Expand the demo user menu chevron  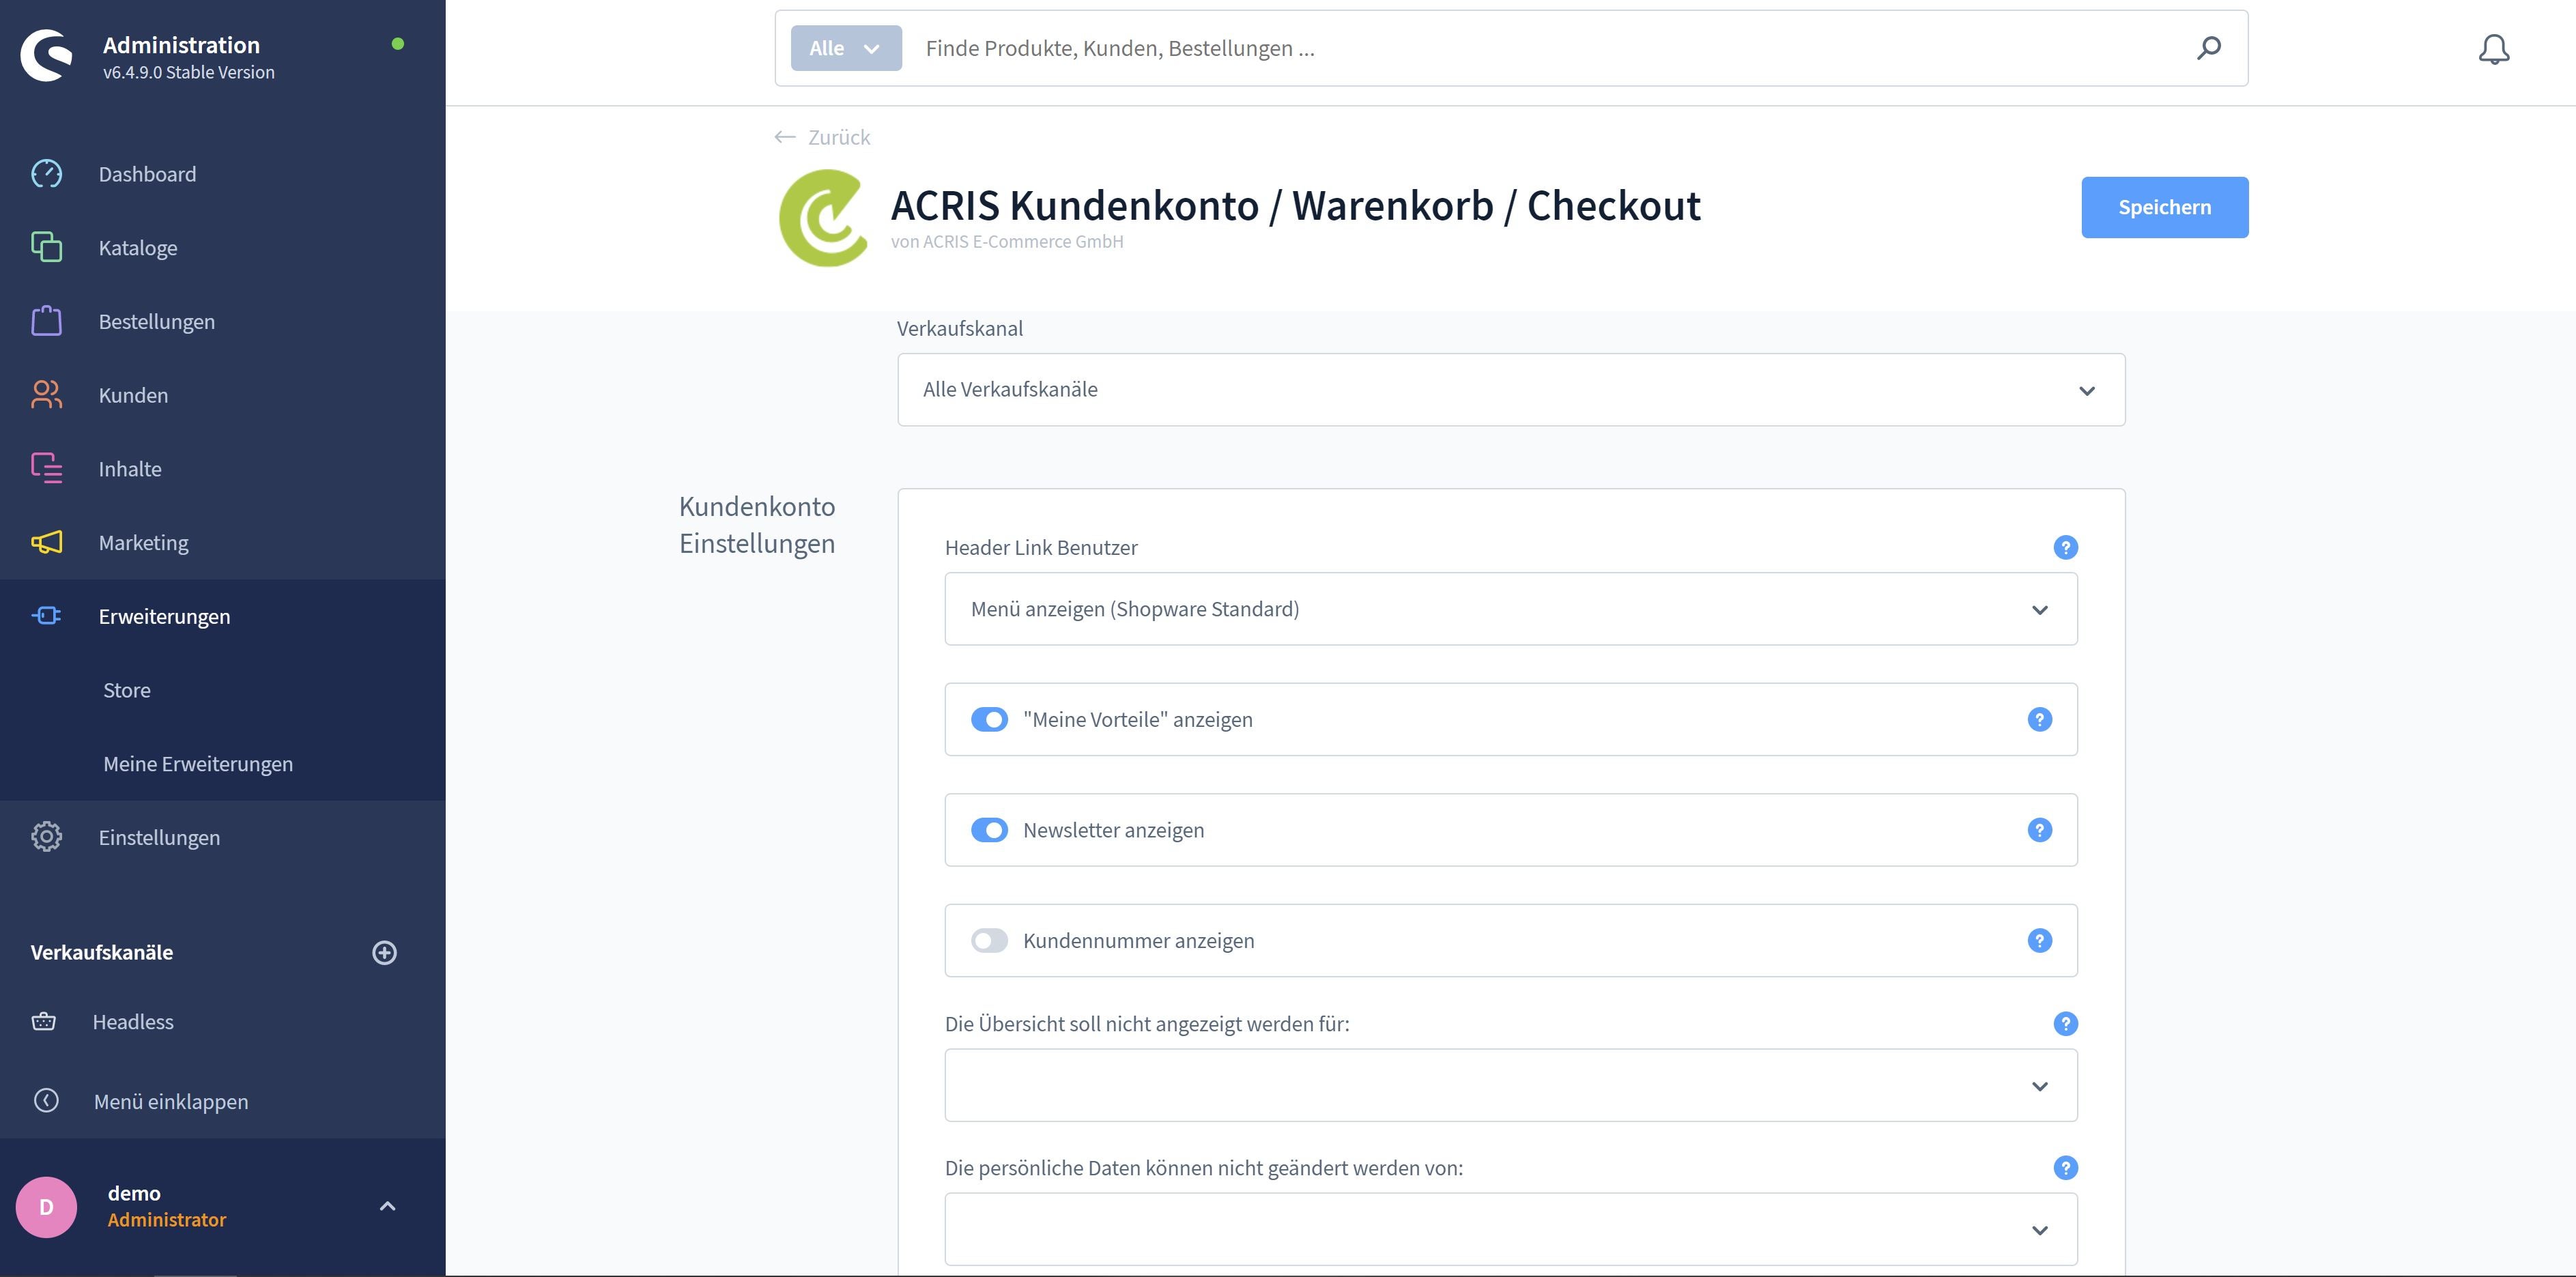click(x=388, y=1206)
